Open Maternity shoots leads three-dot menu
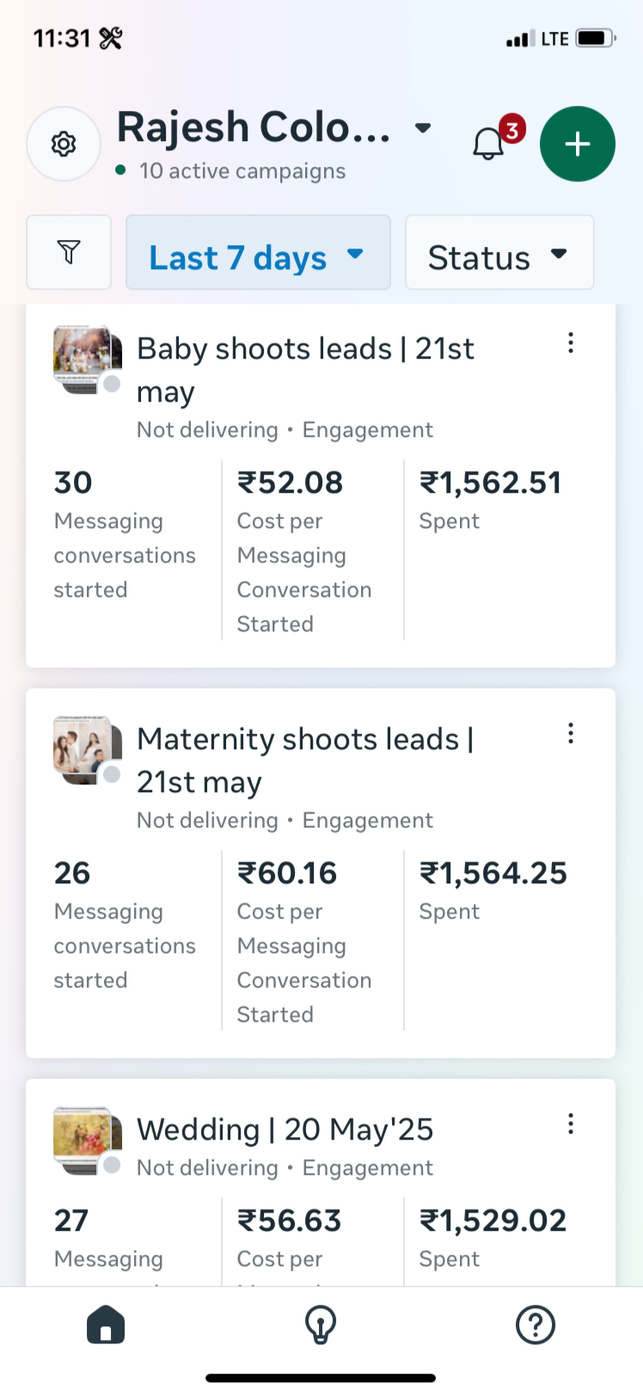The image size is (643, 1396). click(570, 733)
